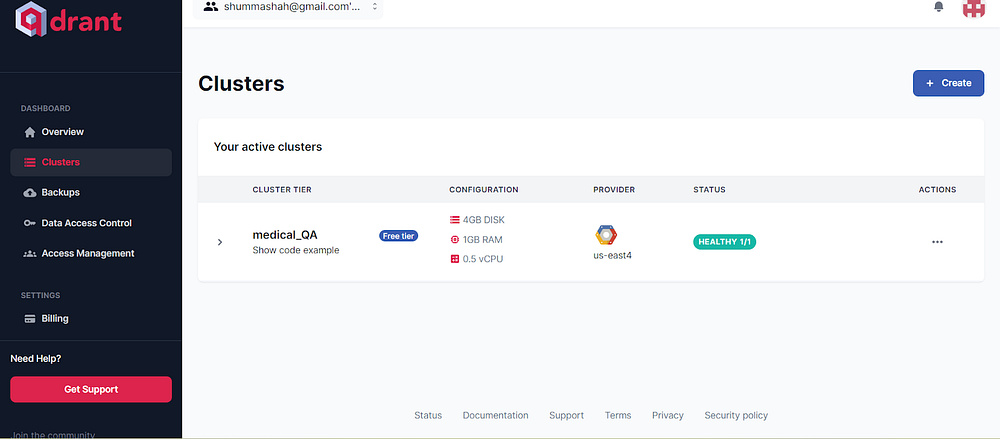Open Show code example link
The height and width of the screenshot is (439, 1000).
click(x=295, y=250)
